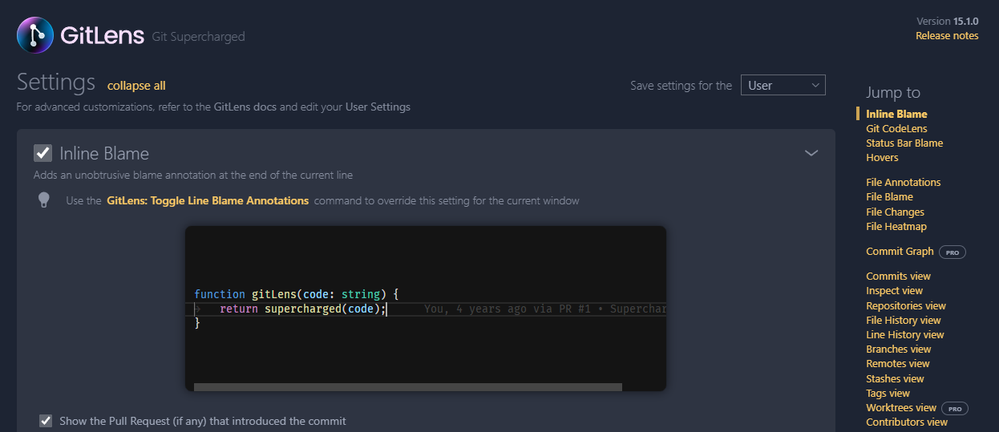The width and height of the screenshot is (999, 432).
Task: Jump to Stashes view section
Action: [x=895, y=379]
